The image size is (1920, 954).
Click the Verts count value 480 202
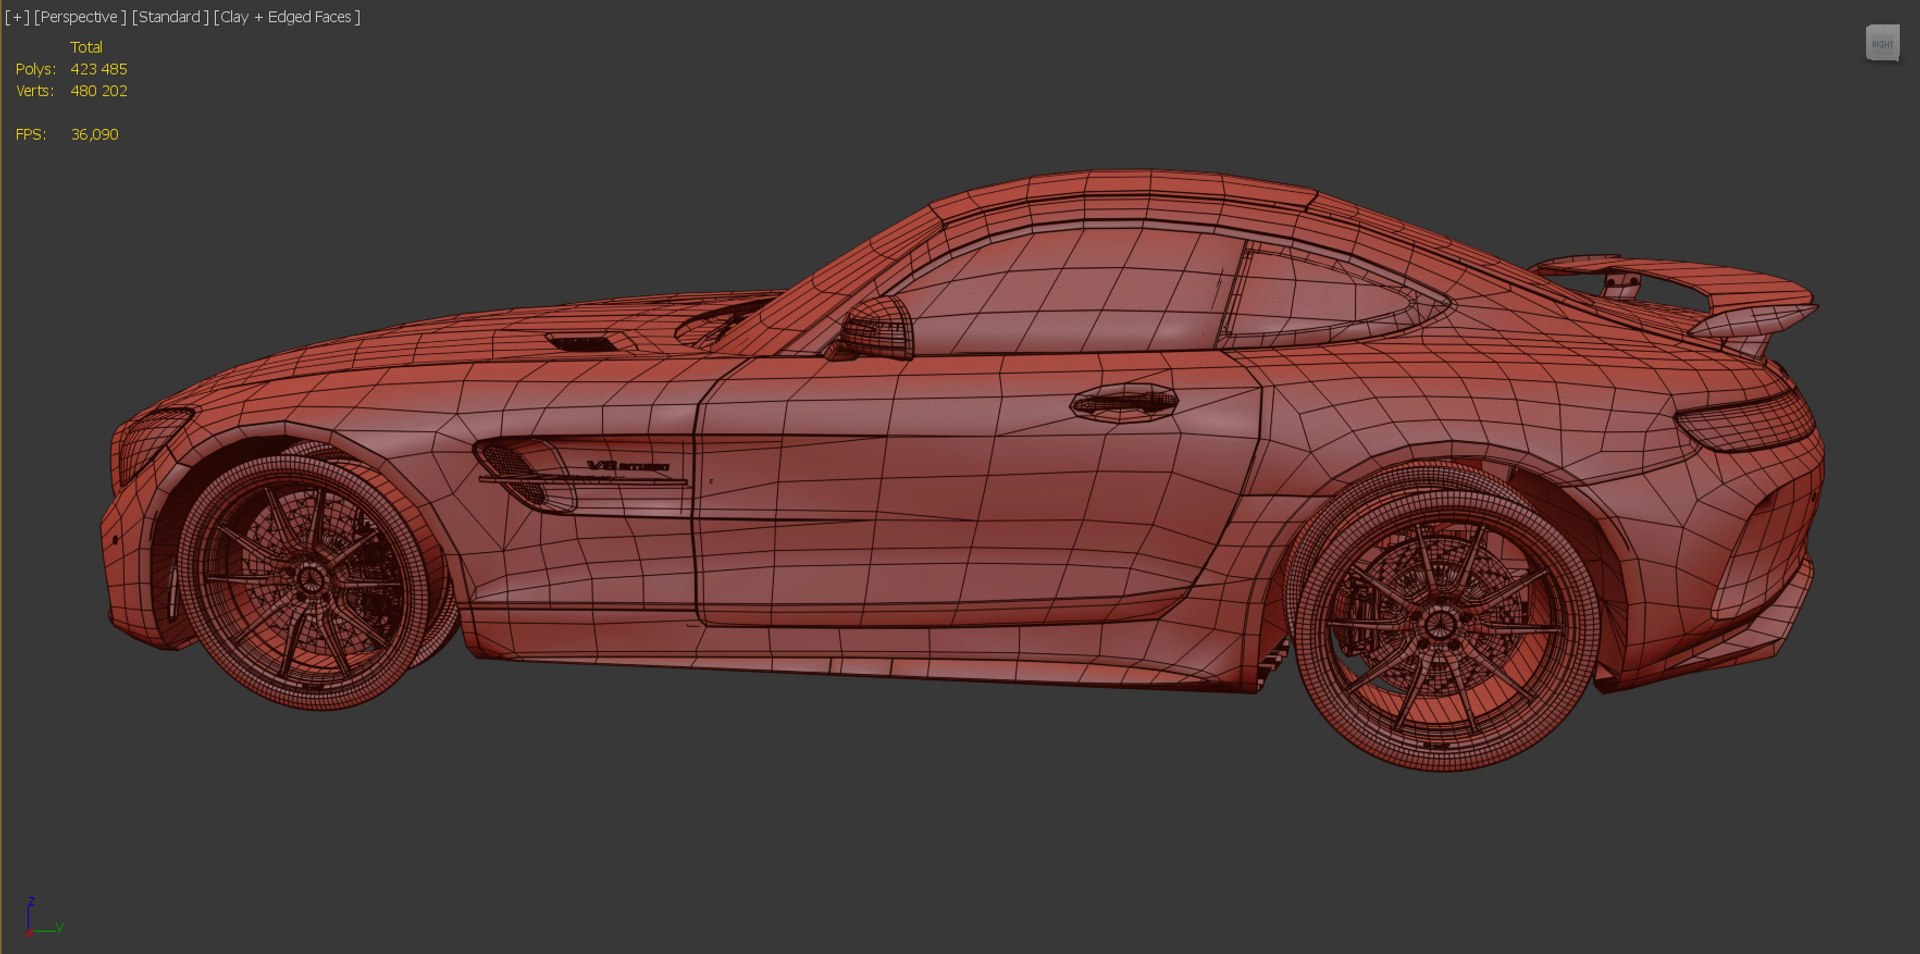(99, 91)
